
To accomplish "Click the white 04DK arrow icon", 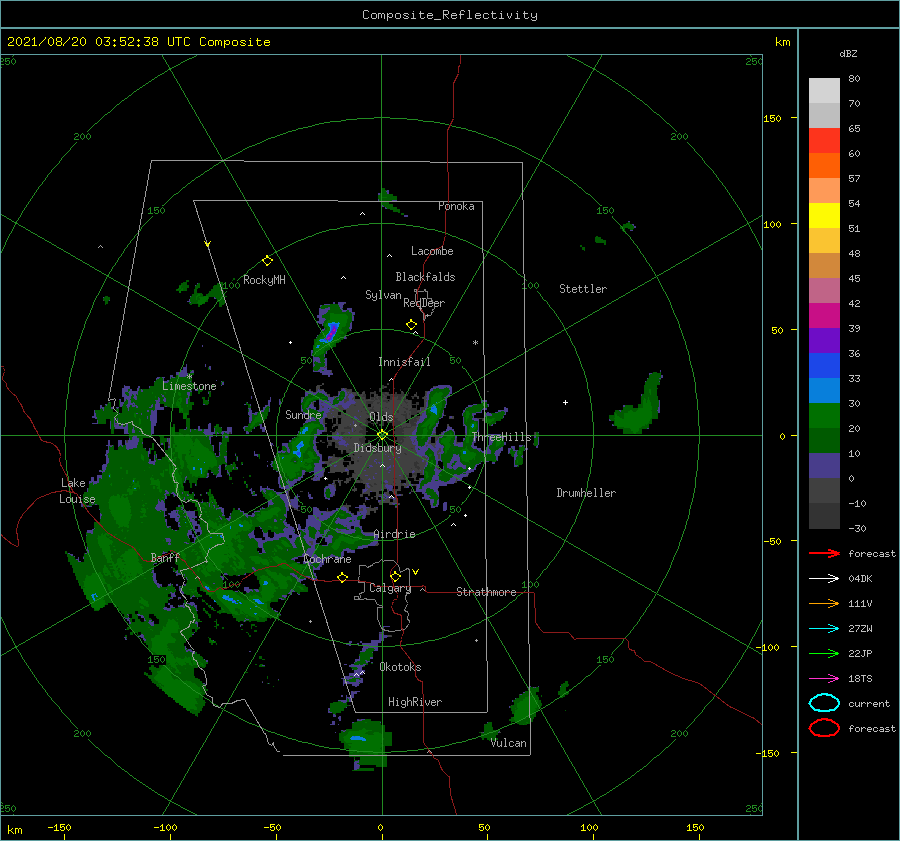I will 824,579.
